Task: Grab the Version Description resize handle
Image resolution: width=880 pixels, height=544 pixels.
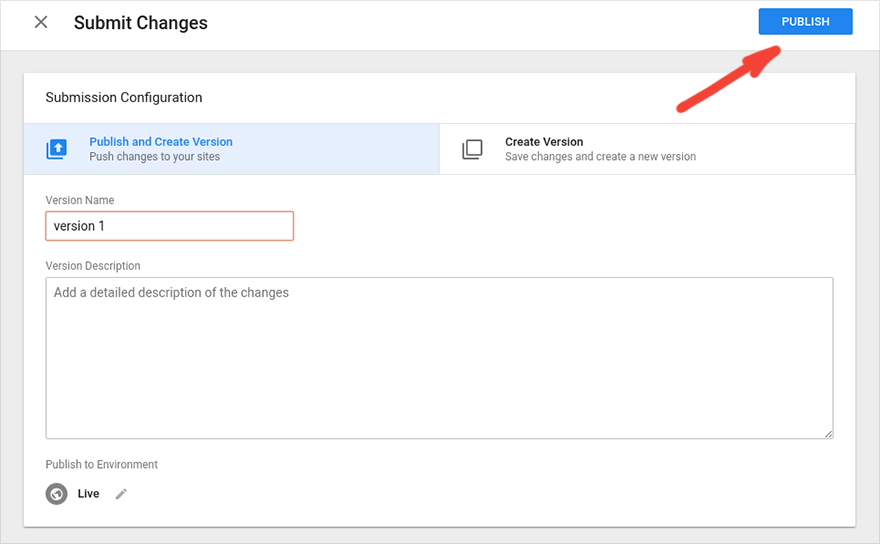Action: point(828,434)
